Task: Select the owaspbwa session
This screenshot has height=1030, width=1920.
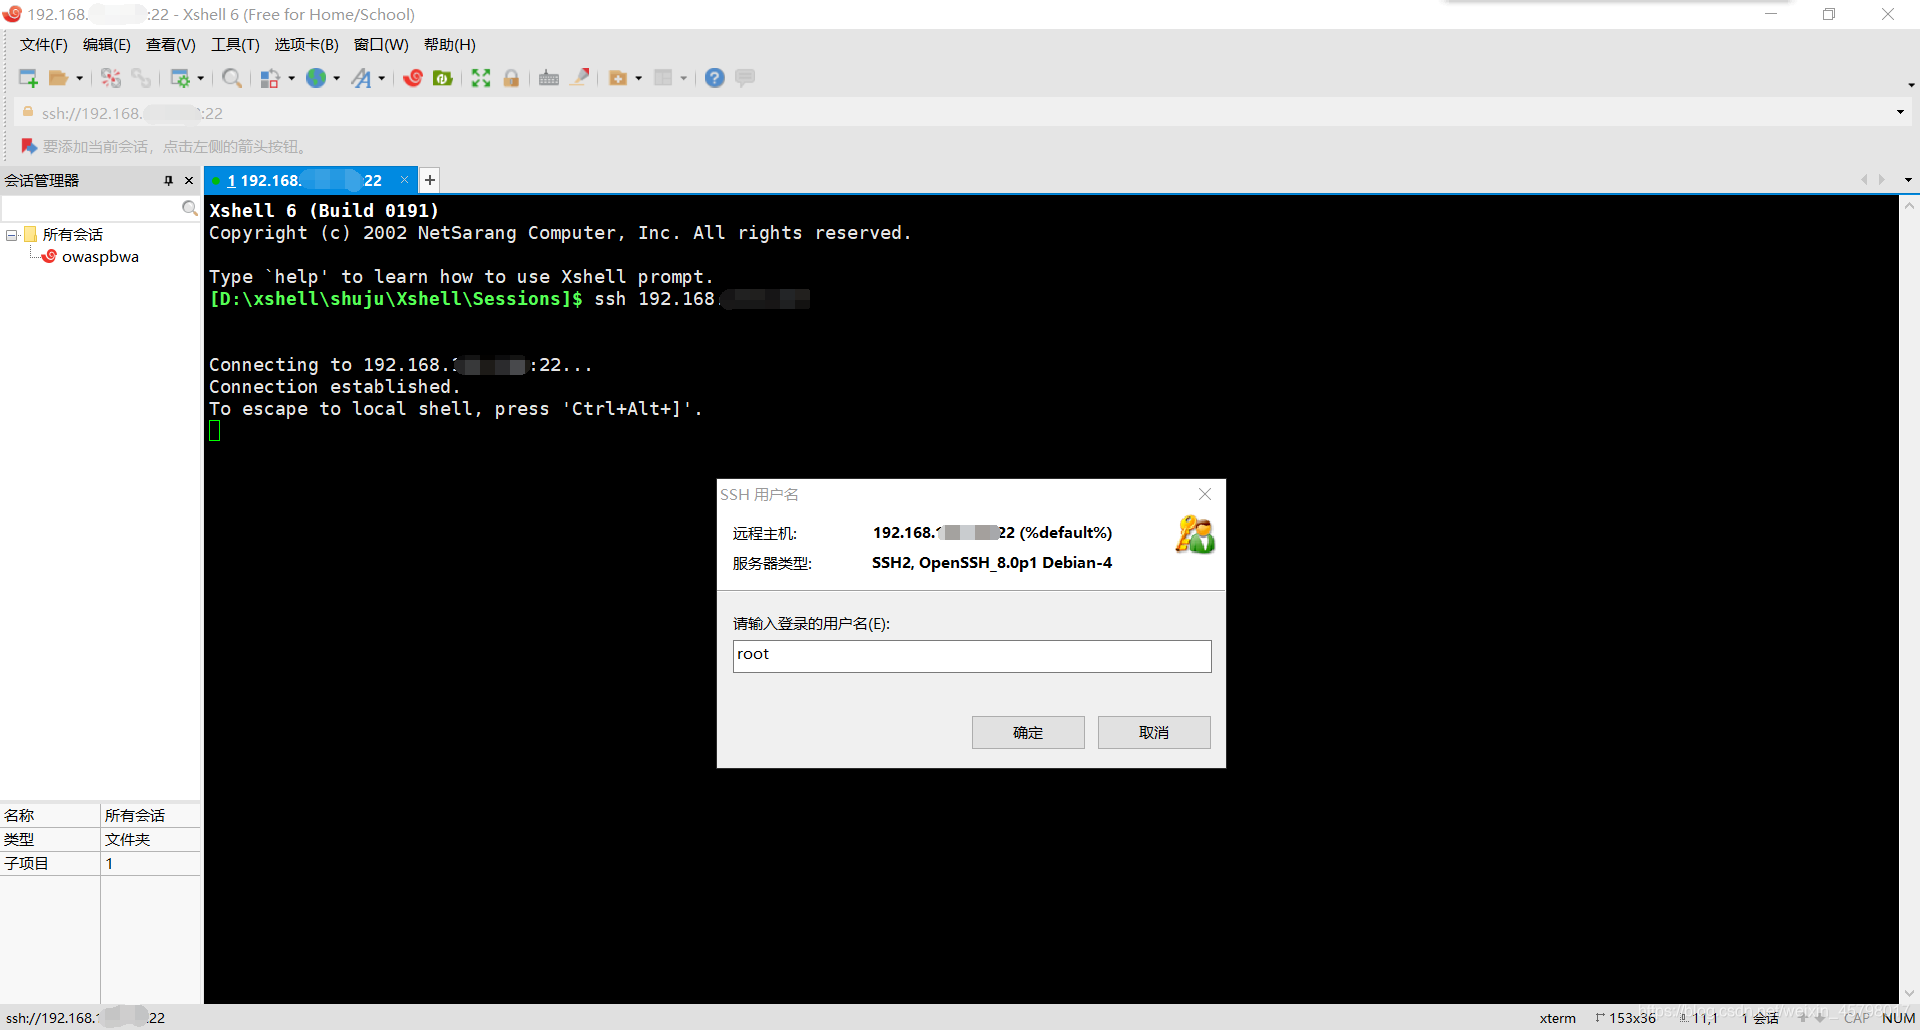Action: 100,257
